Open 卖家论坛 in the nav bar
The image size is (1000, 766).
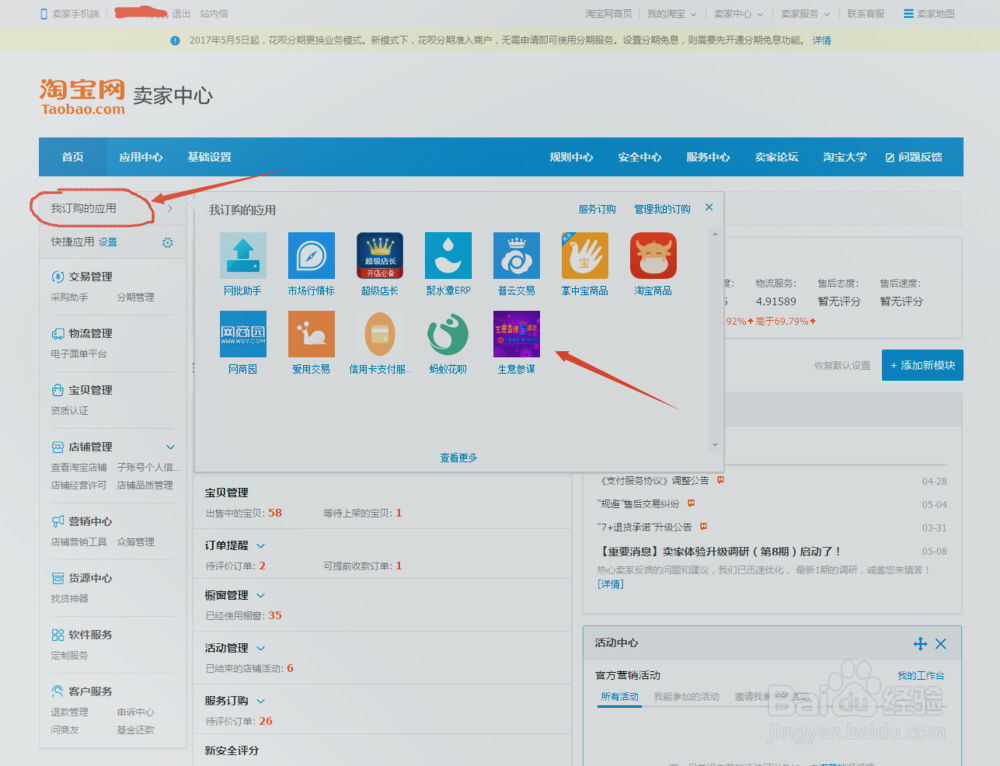click(x=777, y=157)
